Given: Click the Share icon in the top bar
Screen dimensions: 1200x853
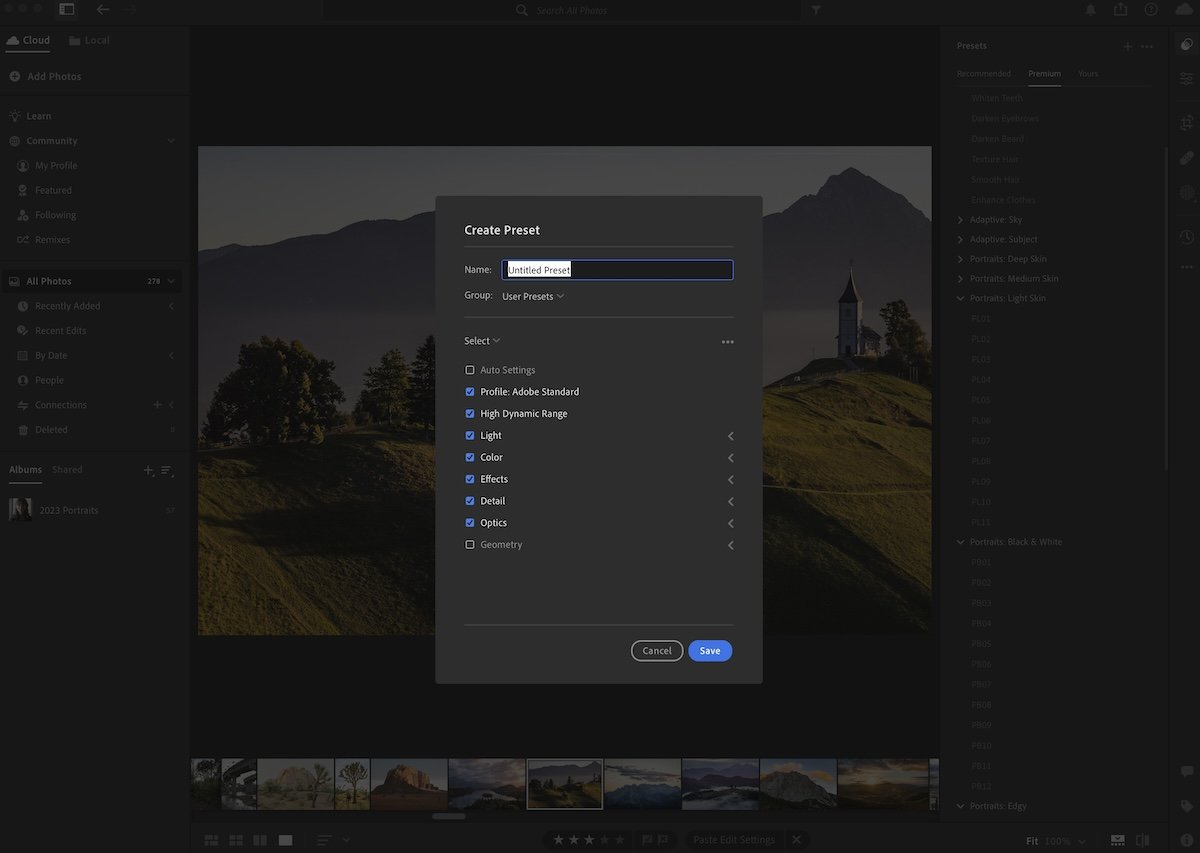Looking at the screenshot, I should 1120,9.
